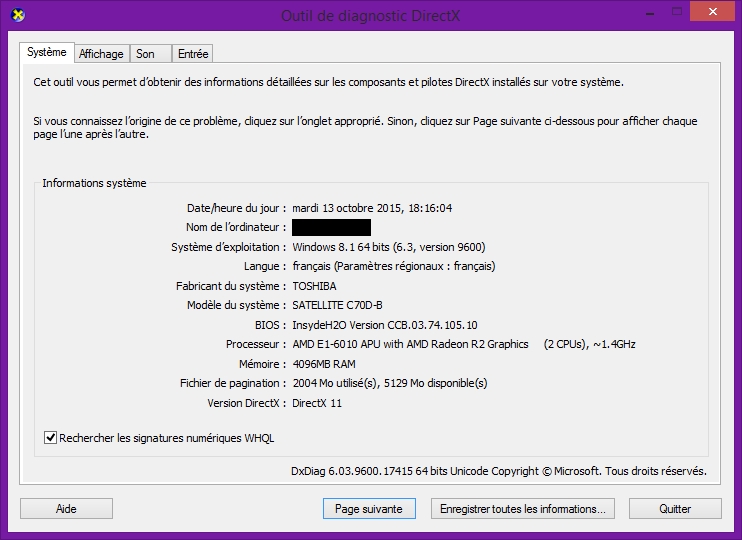Click the date value mardi 13 octobre 2015
The image size is (742, 540).
372,208
